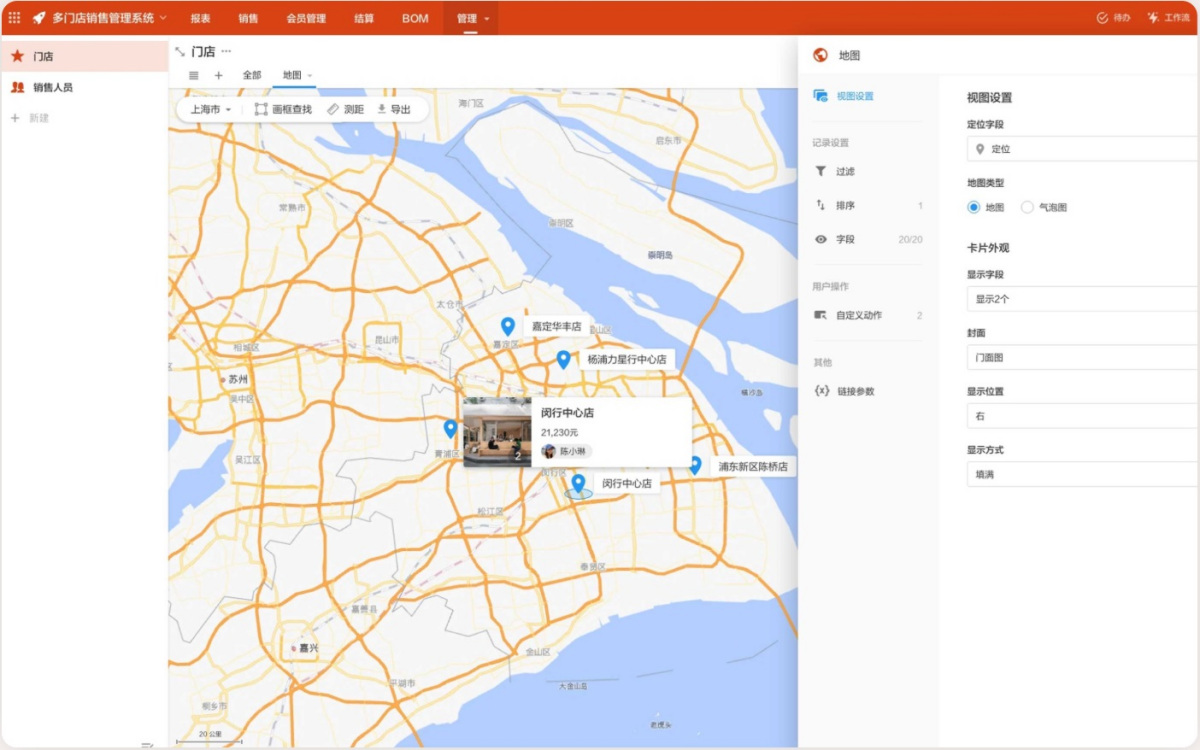This screenshot has height=750, width=1200.
Task: Click 新建 to create new item
Action: point(38,118)
